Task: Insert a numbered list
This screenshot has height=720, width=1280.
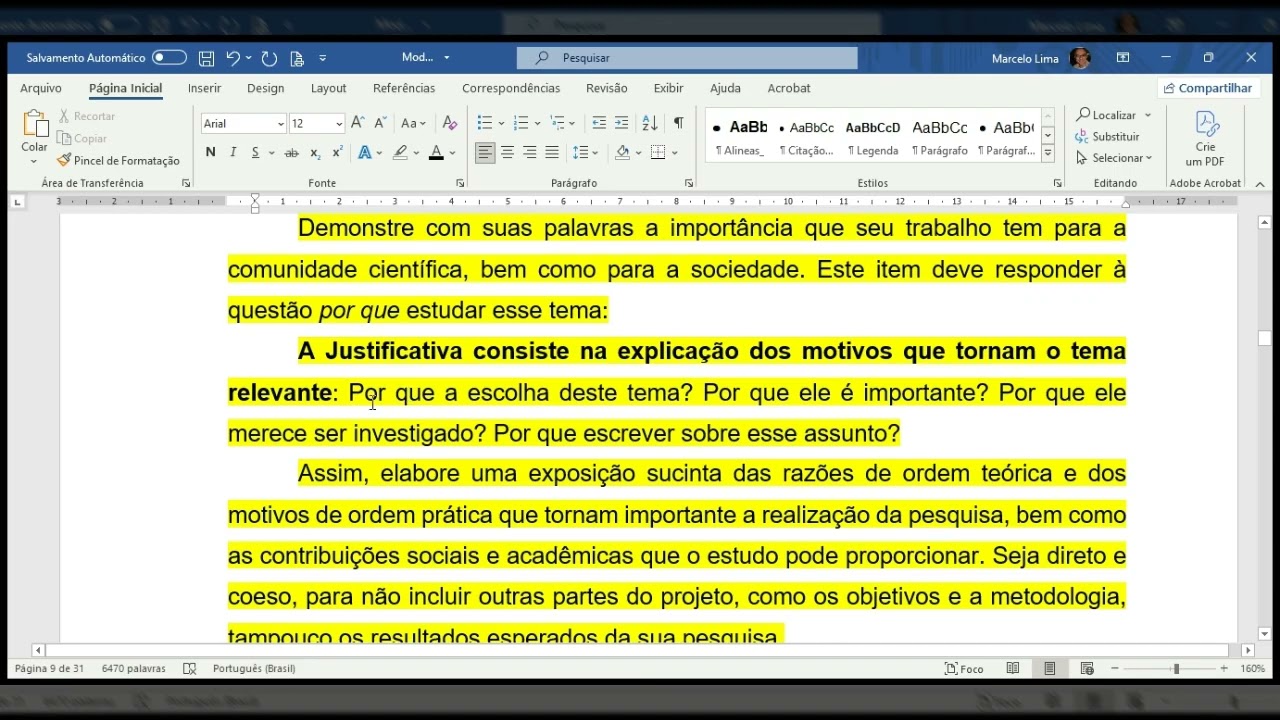Action: pyautogui.click(x=520, y=123)
